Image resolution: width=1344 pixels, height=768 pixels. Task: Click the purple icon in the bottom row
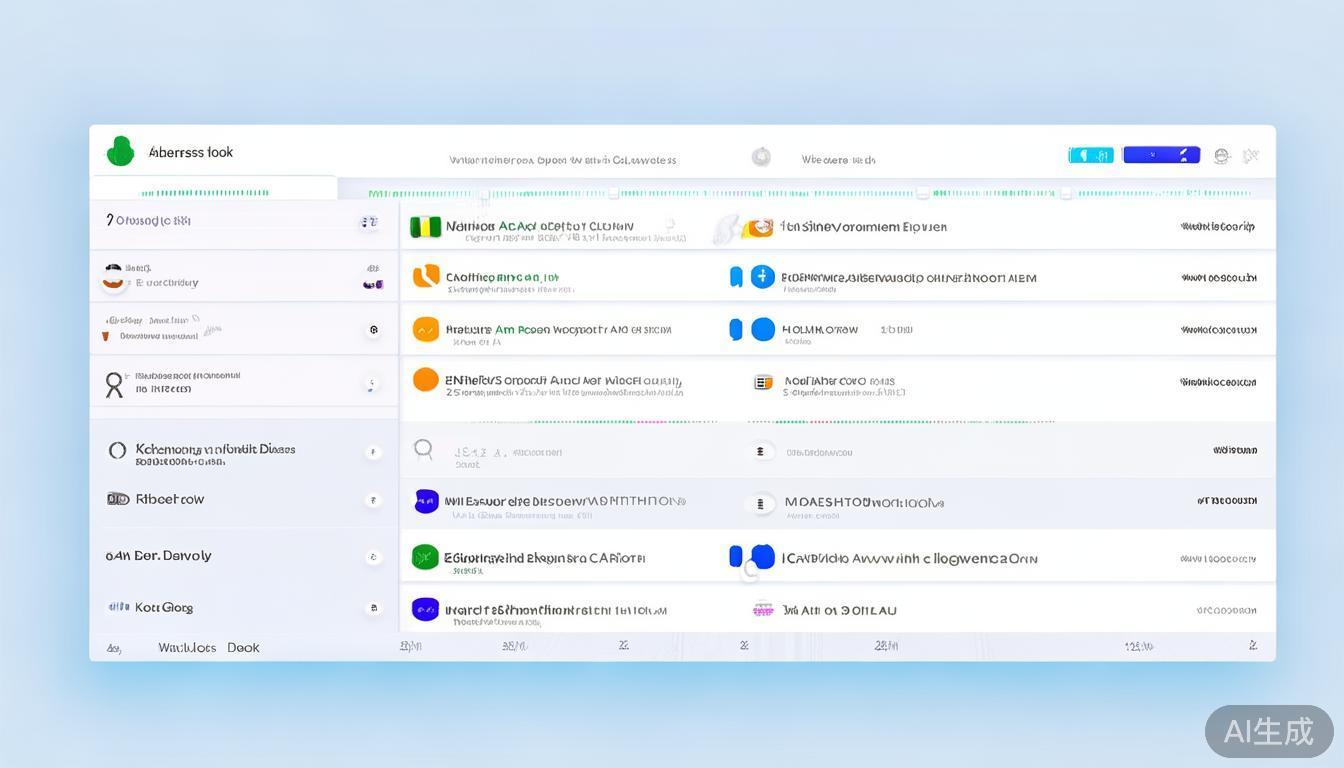[425, 609]
